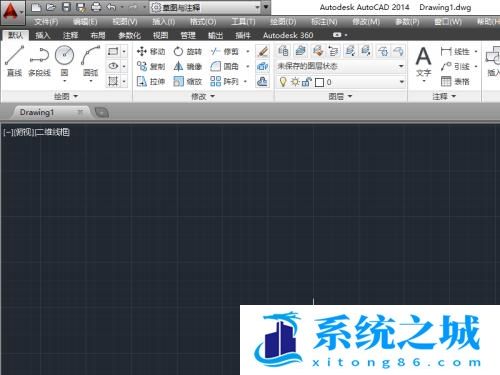
Task: Activate the Scale (缩放) tool
Action: 187,81
